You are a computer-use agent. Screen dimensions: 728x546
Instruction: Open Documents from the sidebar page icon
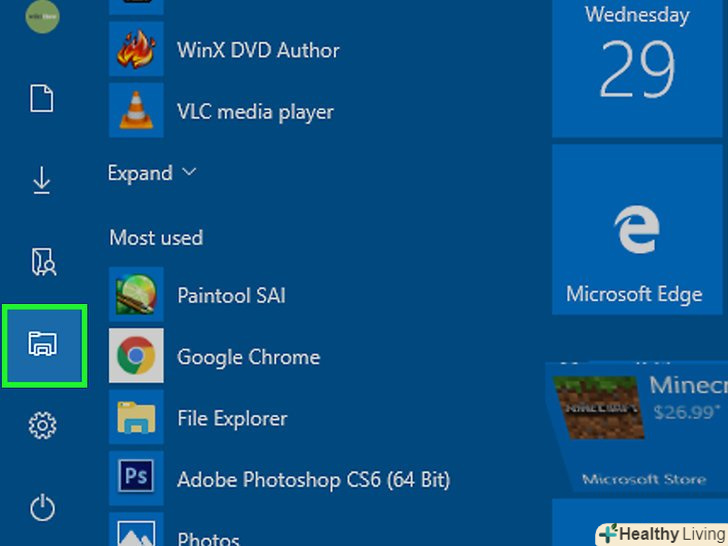pyautogui.click(x=42, y=98)
